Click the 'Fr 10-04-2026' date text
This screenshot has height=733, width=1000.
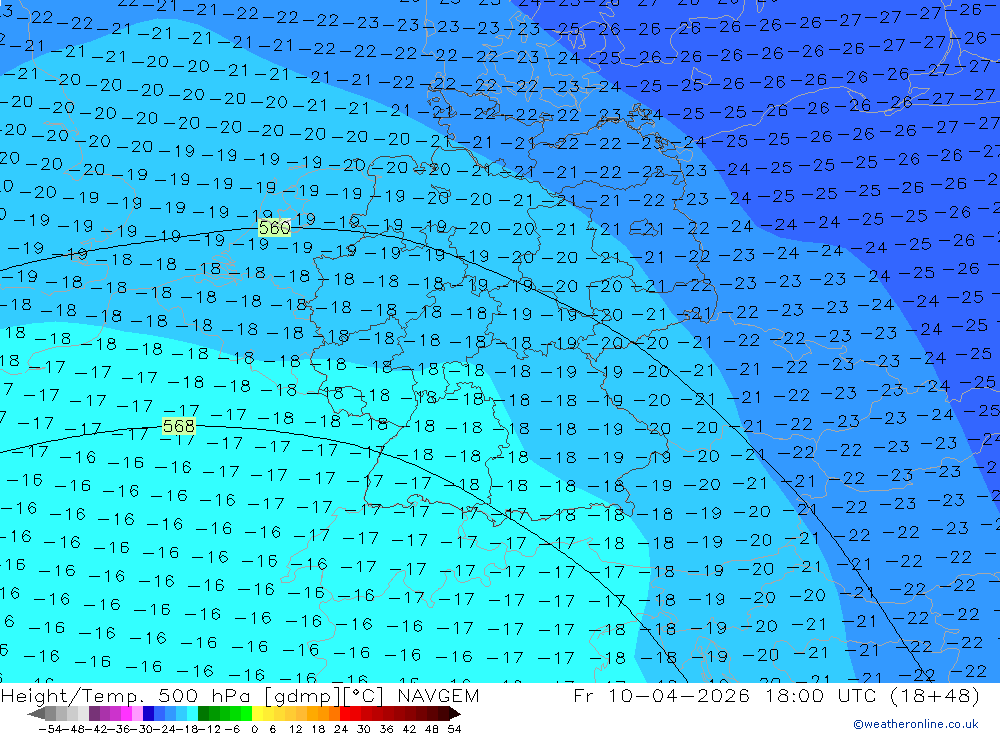pos(661,695)
